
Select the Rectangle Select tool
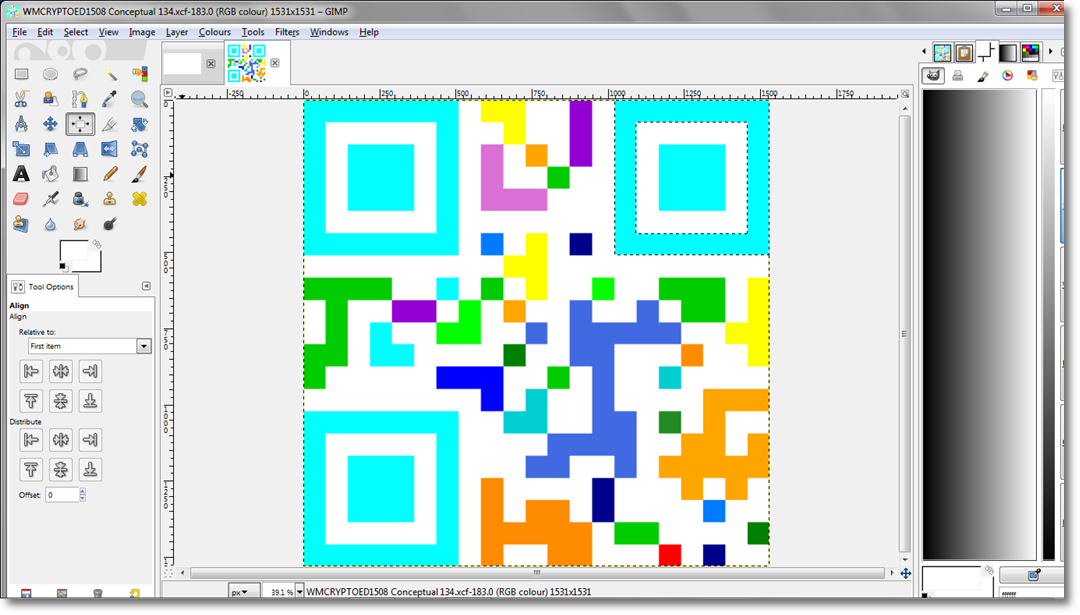click(x=21, y=74)
